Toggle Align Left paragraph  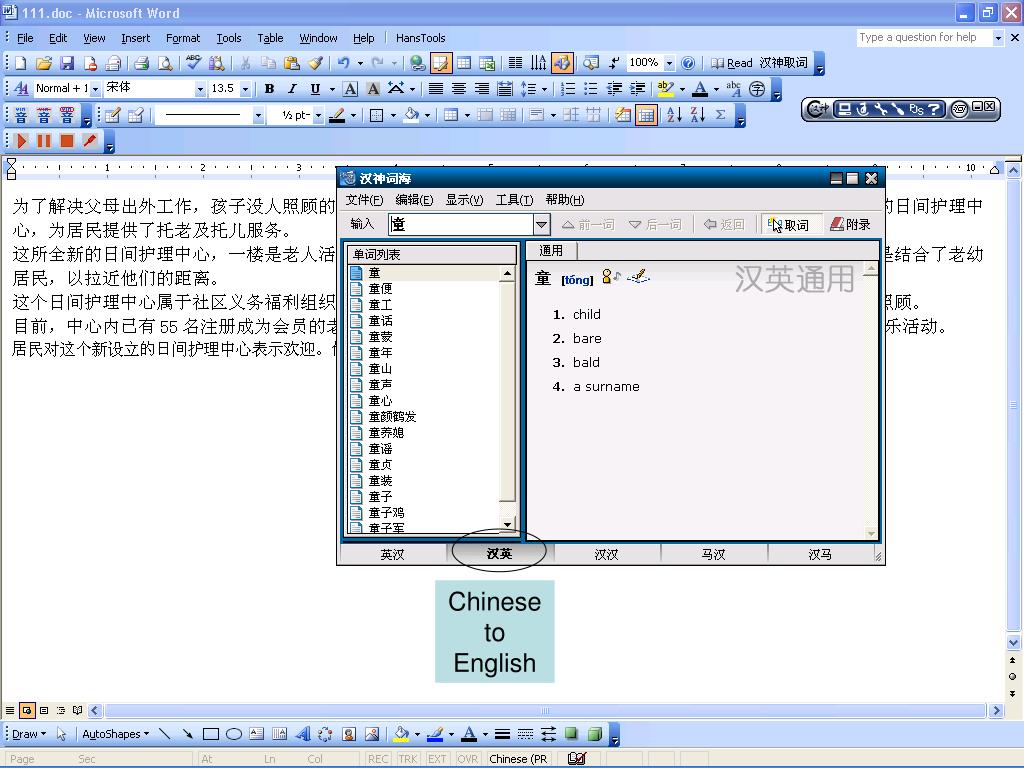click(436, 89)
